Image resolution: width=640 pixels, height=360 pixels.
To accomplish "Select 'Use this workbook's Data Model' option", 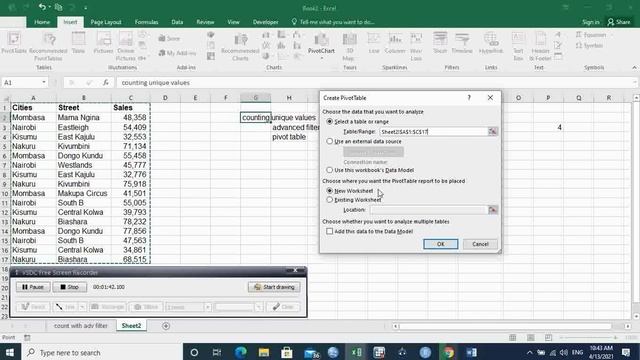I will click(x=330, y=170).
